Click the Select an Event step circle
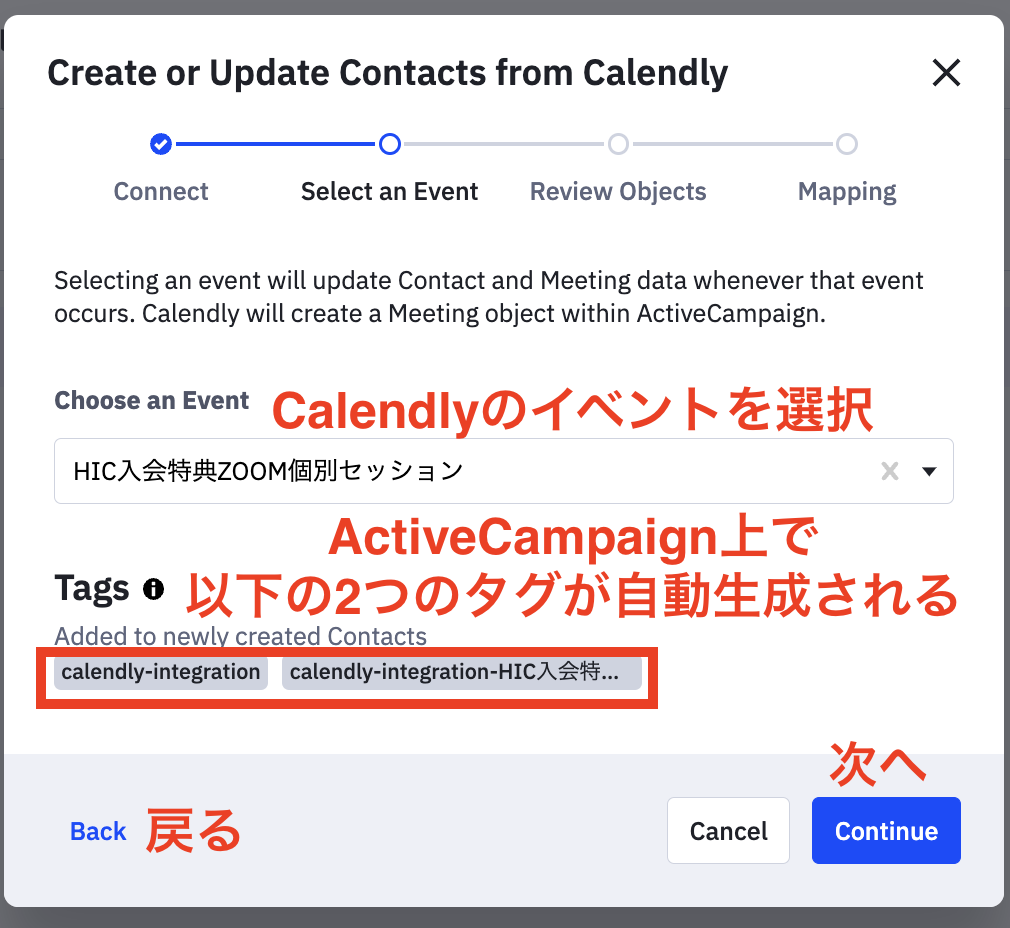The width and height of the screenshot is (1010, 928). (390, 144)
